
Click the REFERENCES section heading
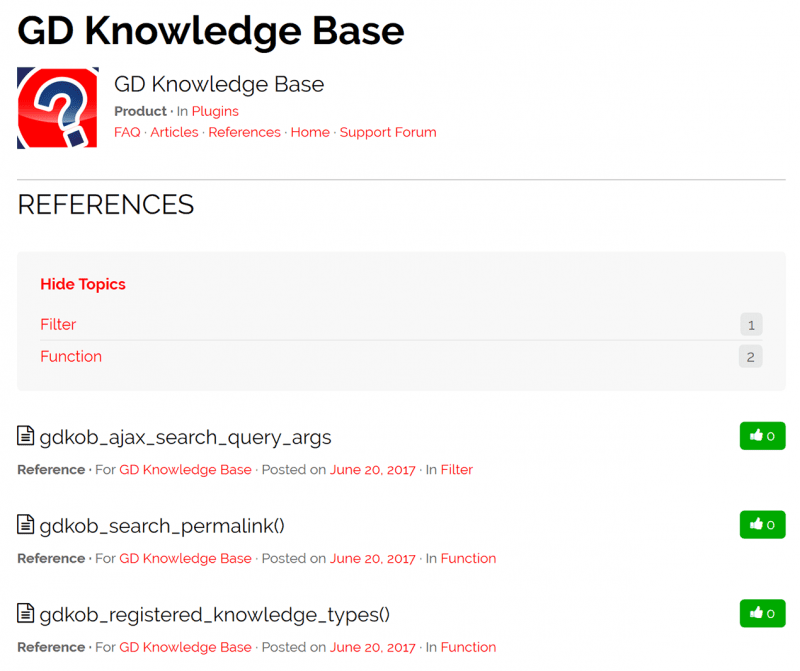coord(106,205)
